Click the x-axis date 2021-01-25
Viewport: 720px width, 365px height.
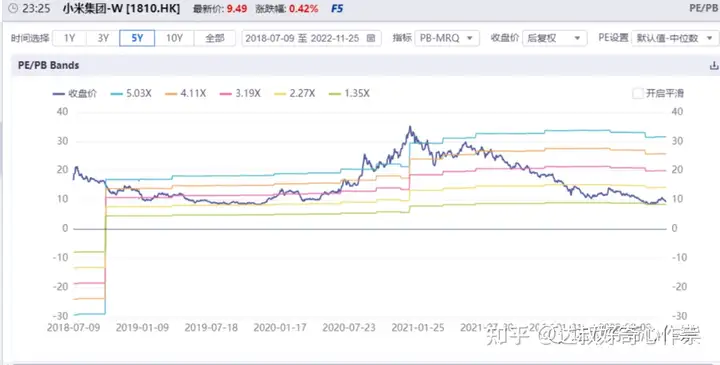point(418,328)
